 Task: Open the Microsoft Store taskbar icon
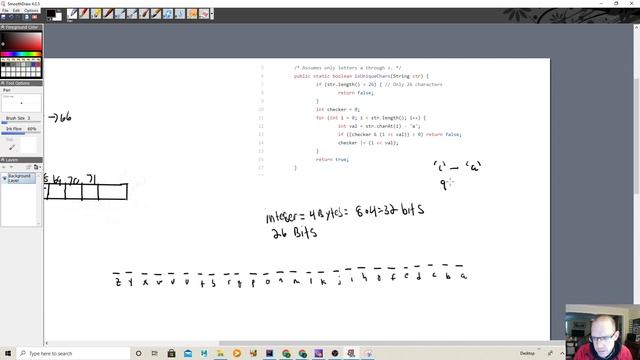tap(171, 353)
